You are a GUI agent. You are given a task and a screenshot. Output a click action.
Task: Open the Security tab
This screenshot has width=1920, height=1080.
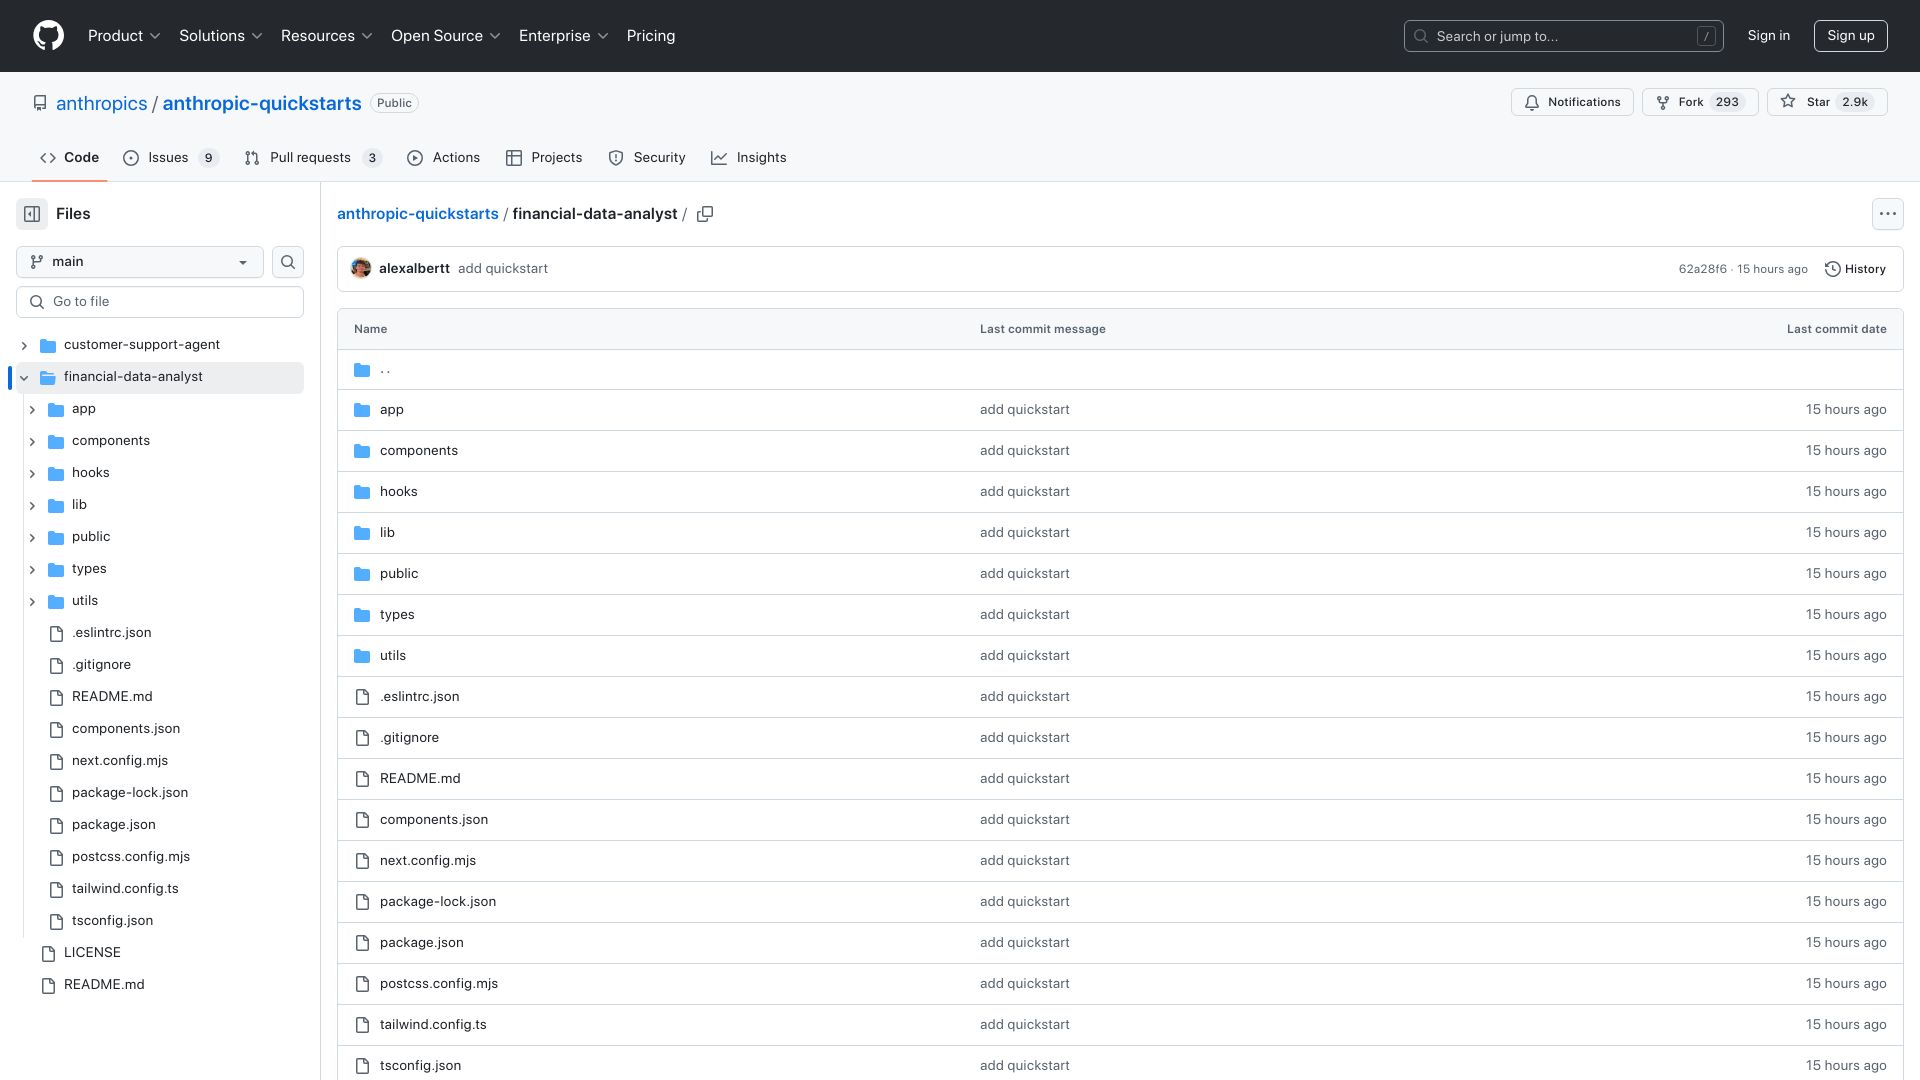pyautogui.click(x=646, y=158)
